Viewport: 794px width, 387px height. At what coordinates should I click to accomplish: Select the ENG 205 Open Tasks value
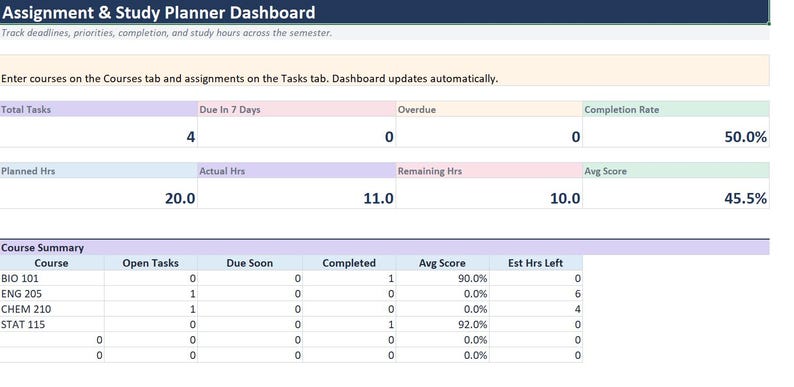[x=151, y=293]
